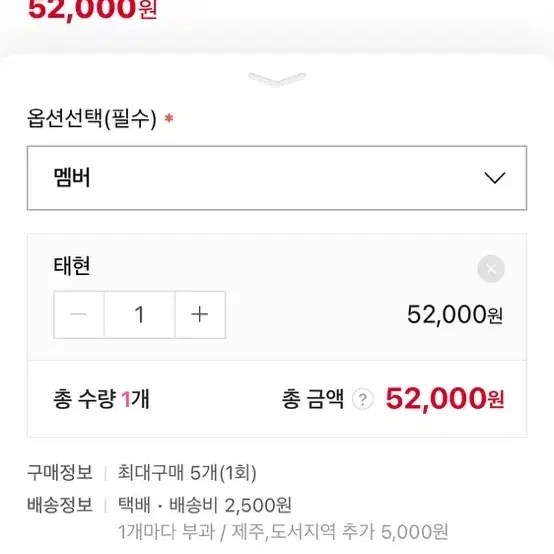Image resolution: width=554 pixels, height=554 pixels.
Task: Click the 배송정보 label
Action: tap(60, 505)
